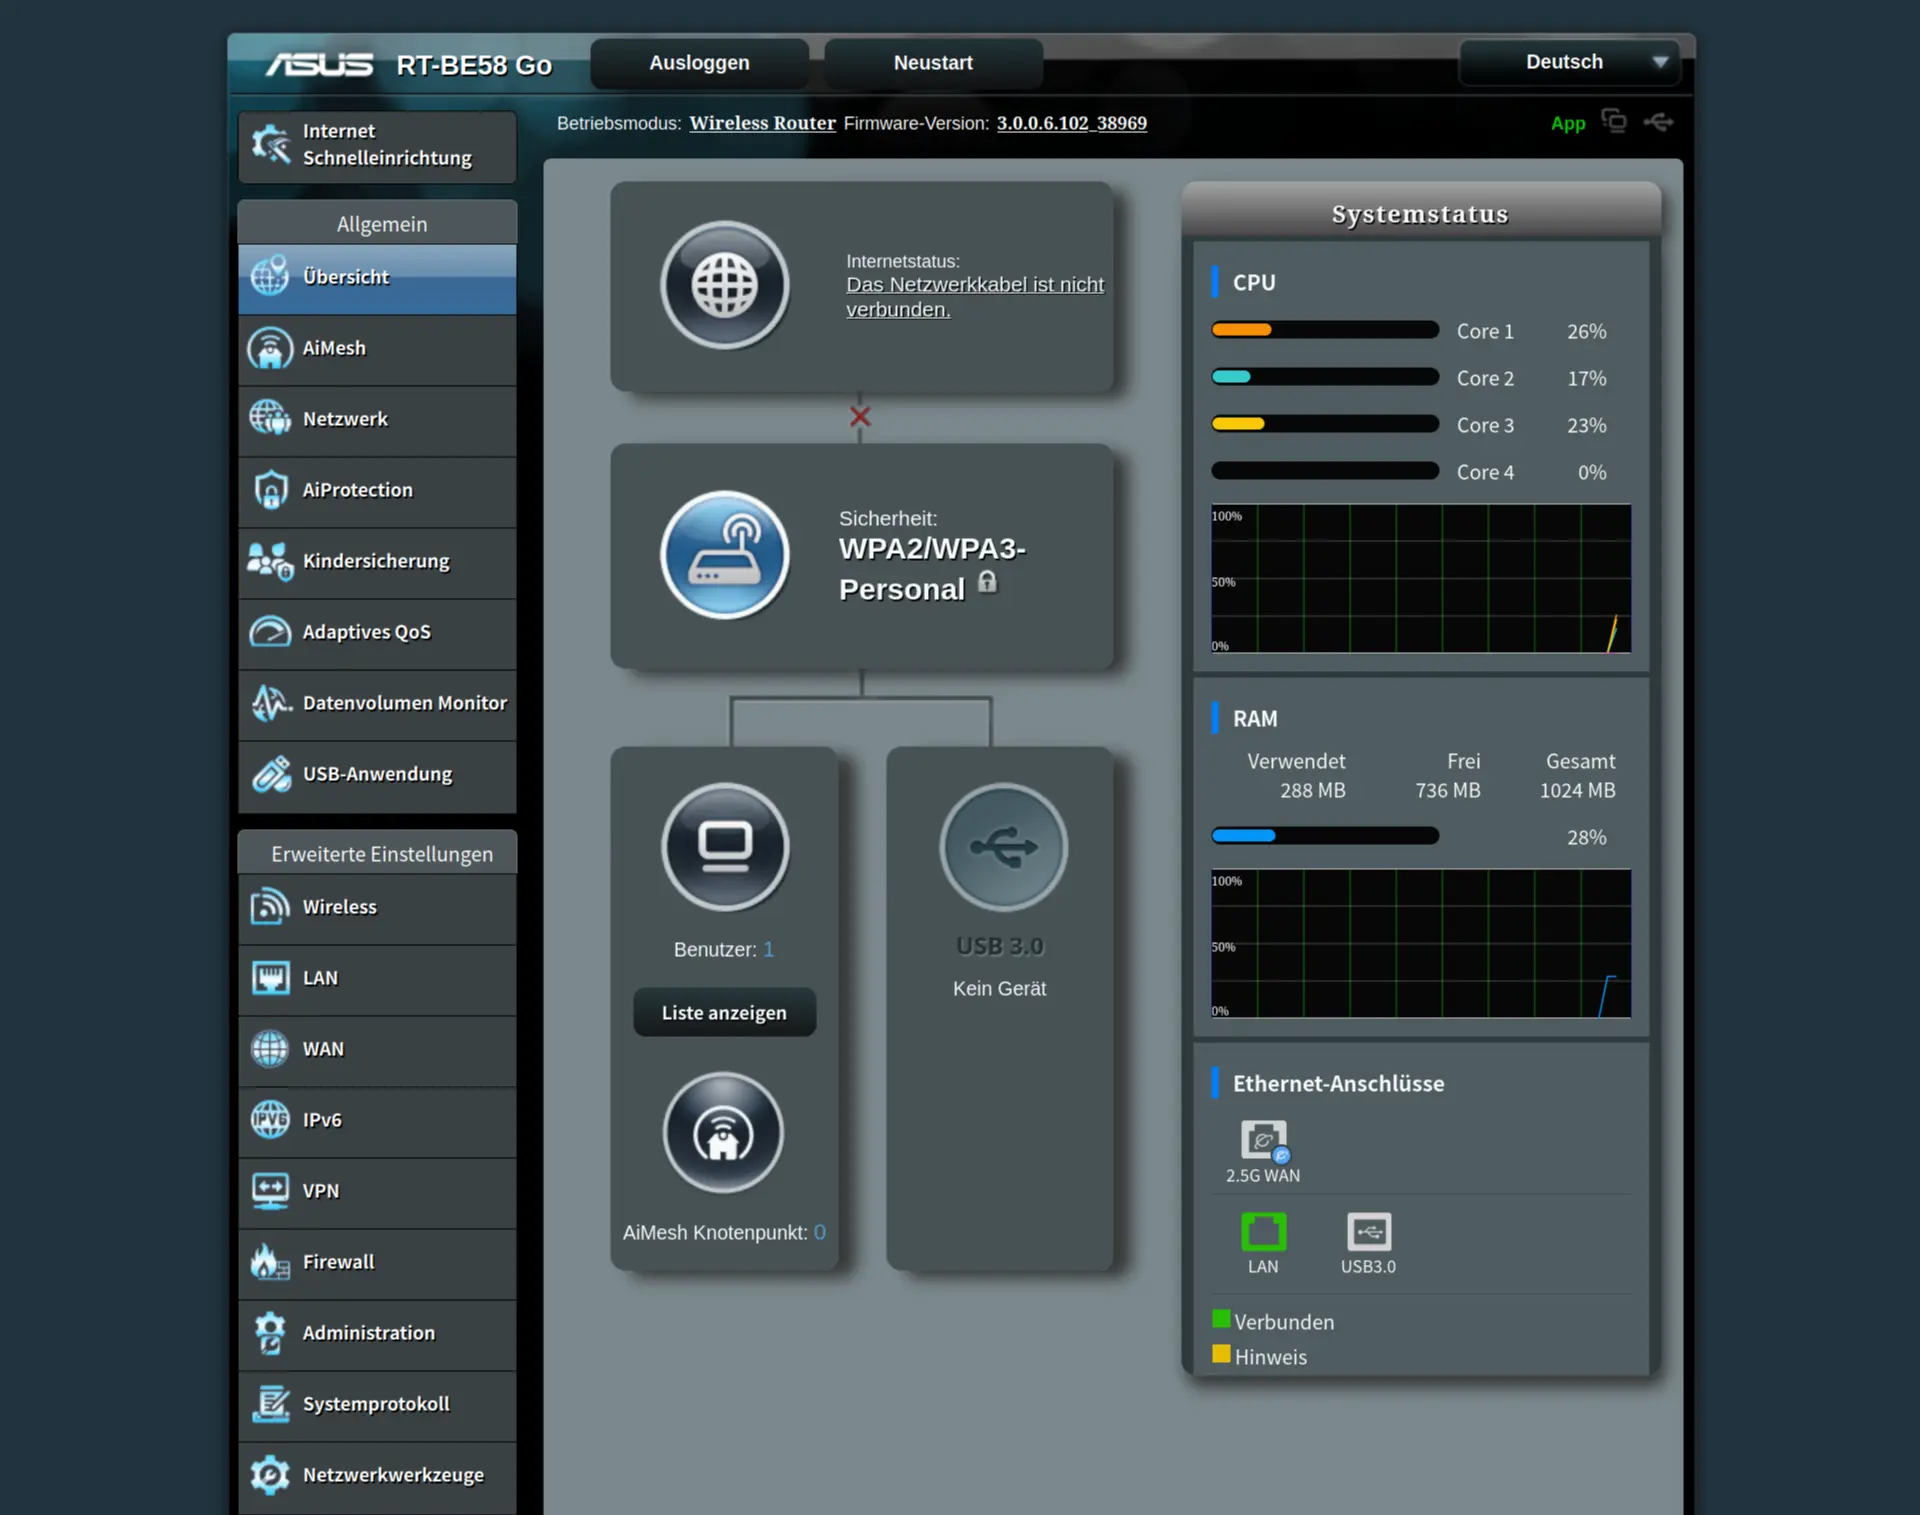The image size is (1920, 1515).
Task: Click the Internet globe status icon
Action: point(724,285)
